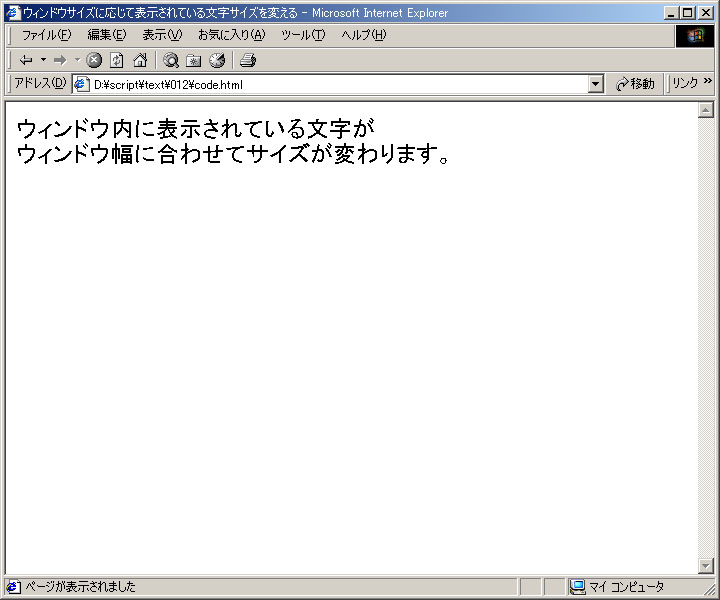Image resolution: width=720 pixels, height=600 pixels.
Task: Open the History toolbar icon
Action: tap(217, 60)
